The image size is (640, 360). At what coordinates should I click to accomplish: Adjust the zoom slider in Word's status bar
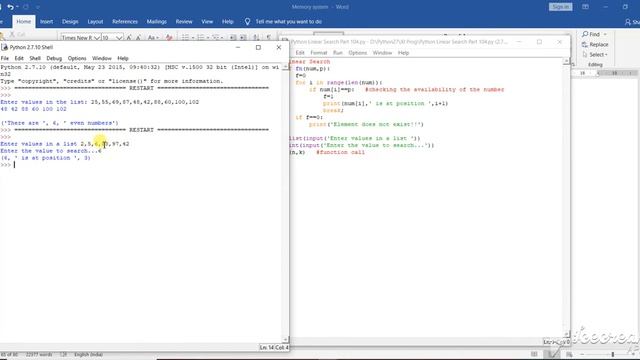coord(612,355)
